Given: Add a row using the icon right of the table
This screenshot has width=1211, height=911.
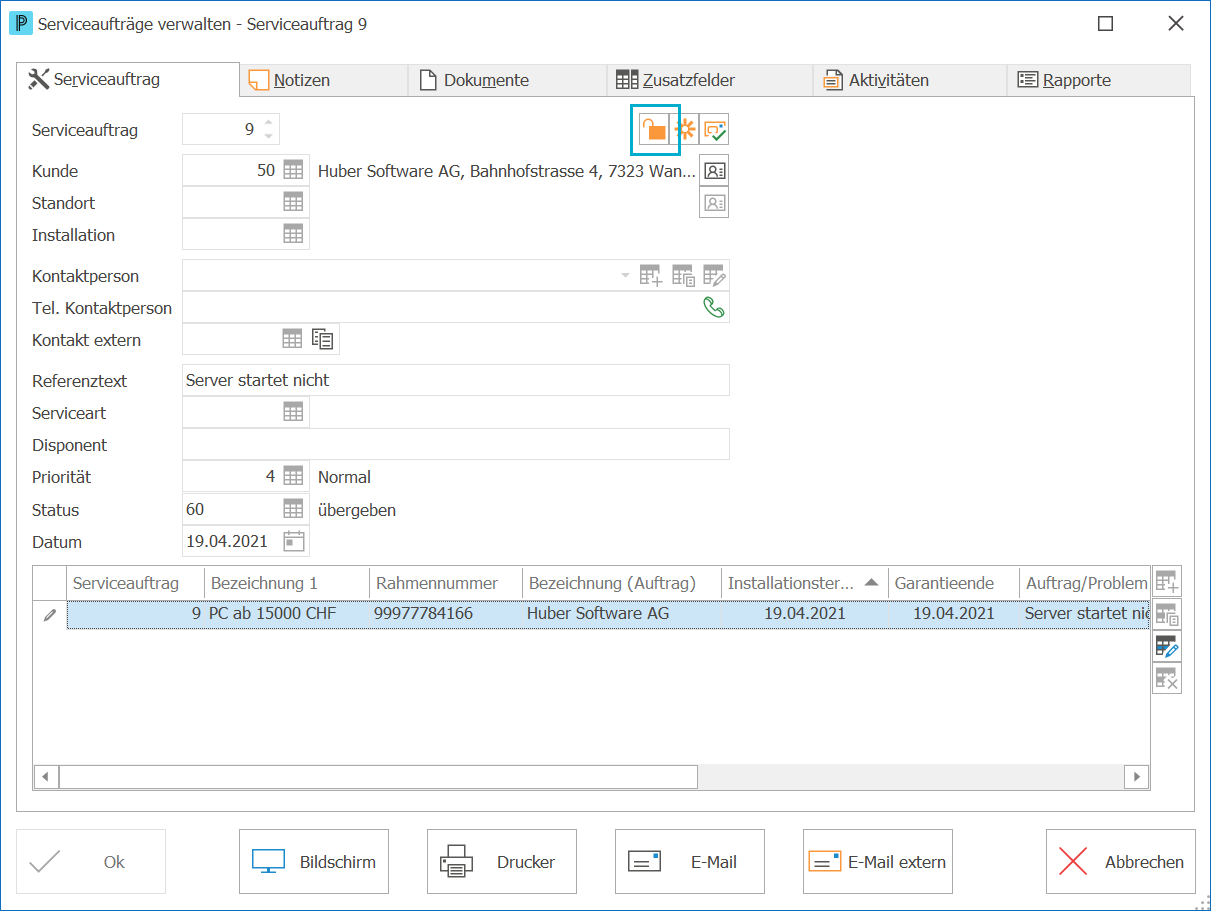Looking at the screenshot, I should (1167, 581).
